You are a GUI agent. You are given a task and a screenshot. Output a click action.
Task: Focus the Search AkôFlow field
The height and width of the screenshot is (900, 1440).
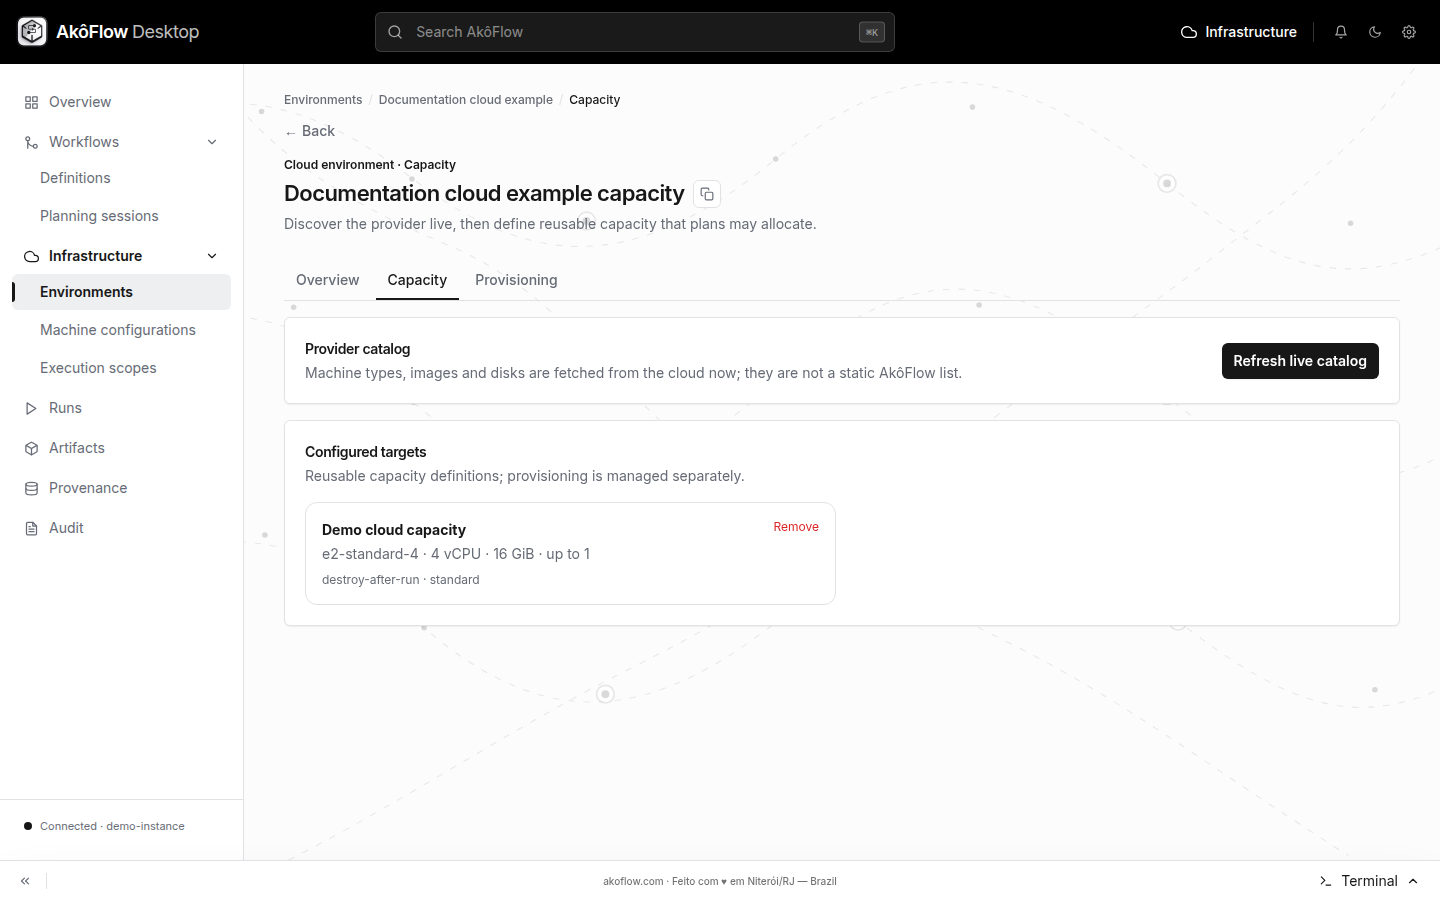pos(635,32)
